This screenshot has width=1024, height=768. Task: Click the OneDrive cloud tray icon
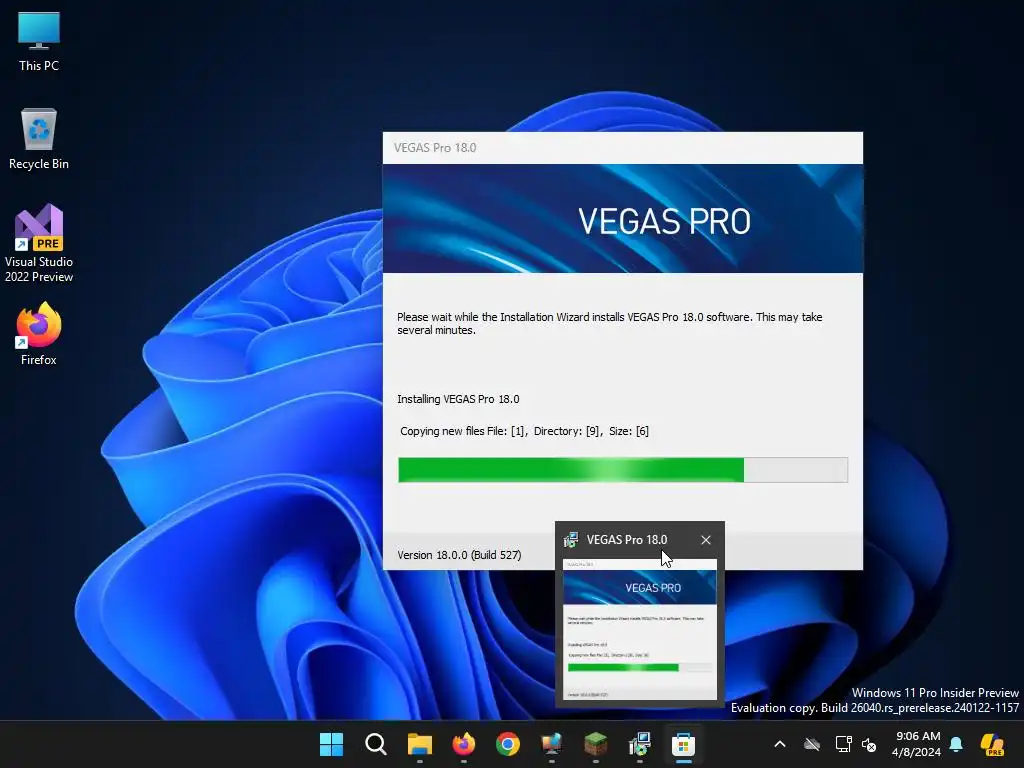tap(812, 744)
